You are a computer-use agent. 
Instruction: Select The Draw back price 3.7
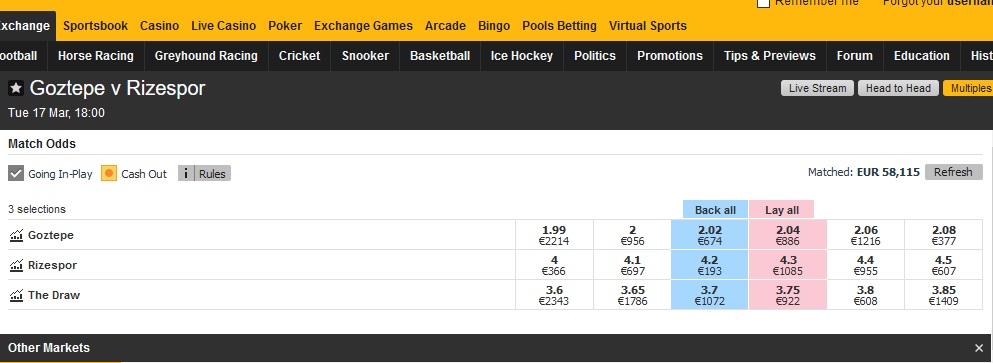coord(709,295)
